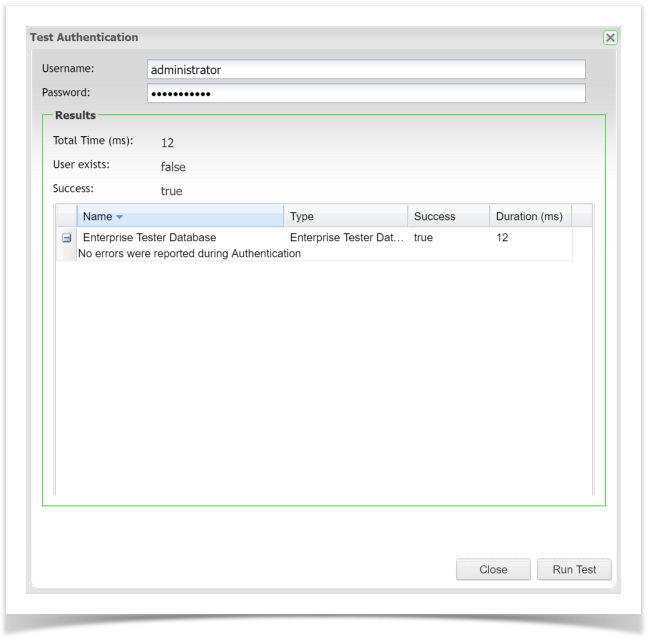Sort by the Success column header

pyautogui.click(x=447, y=216)
